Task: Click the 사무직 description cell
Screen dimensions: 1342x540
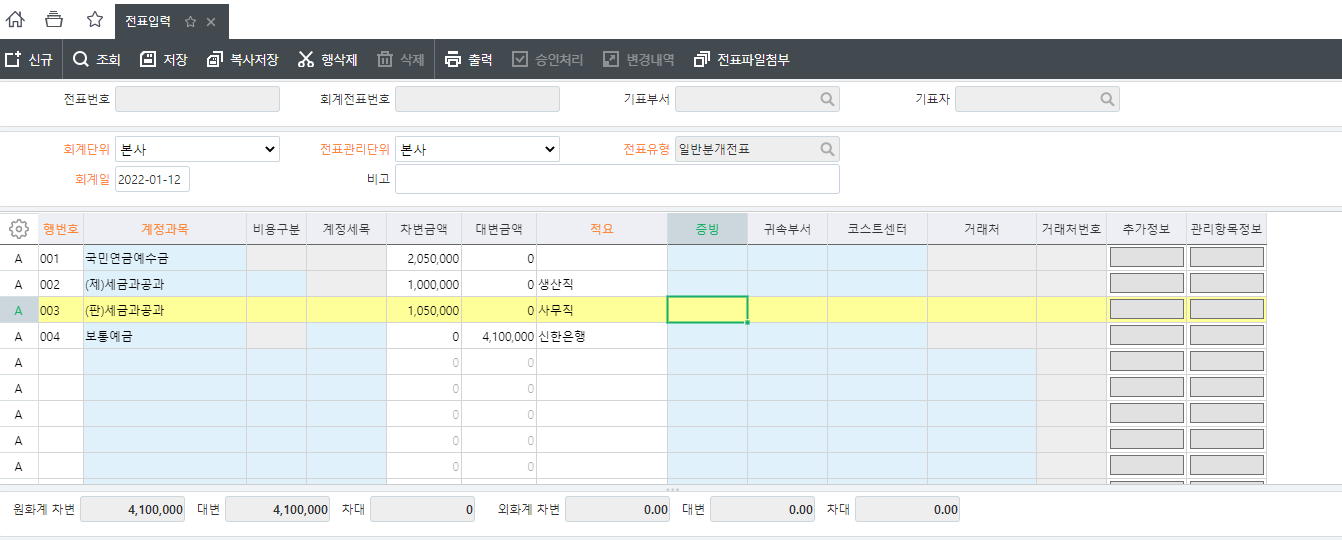Action: [x=602, y=310]
